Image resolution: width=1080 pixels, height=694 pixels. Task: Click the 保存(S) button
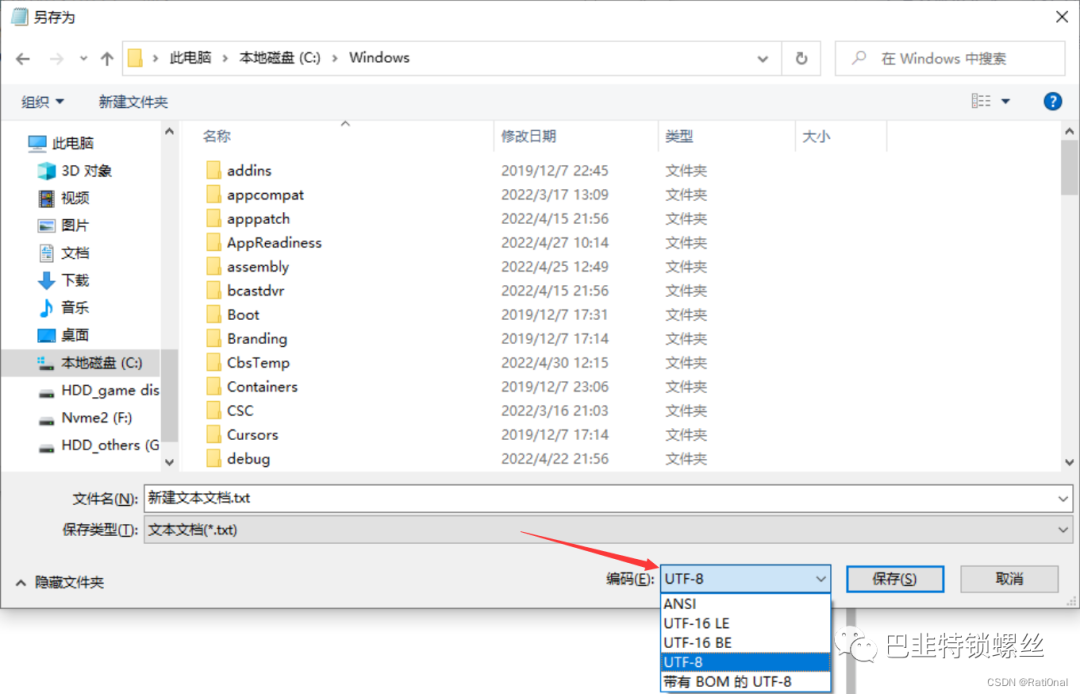point(895,579)
